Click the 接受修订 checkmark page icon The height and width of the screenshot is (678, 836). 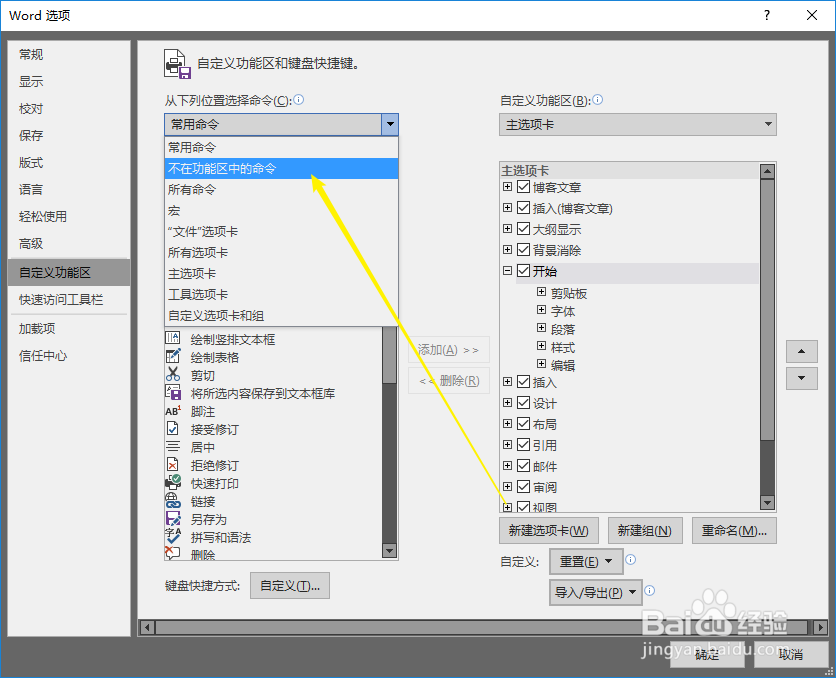point(173,429)
